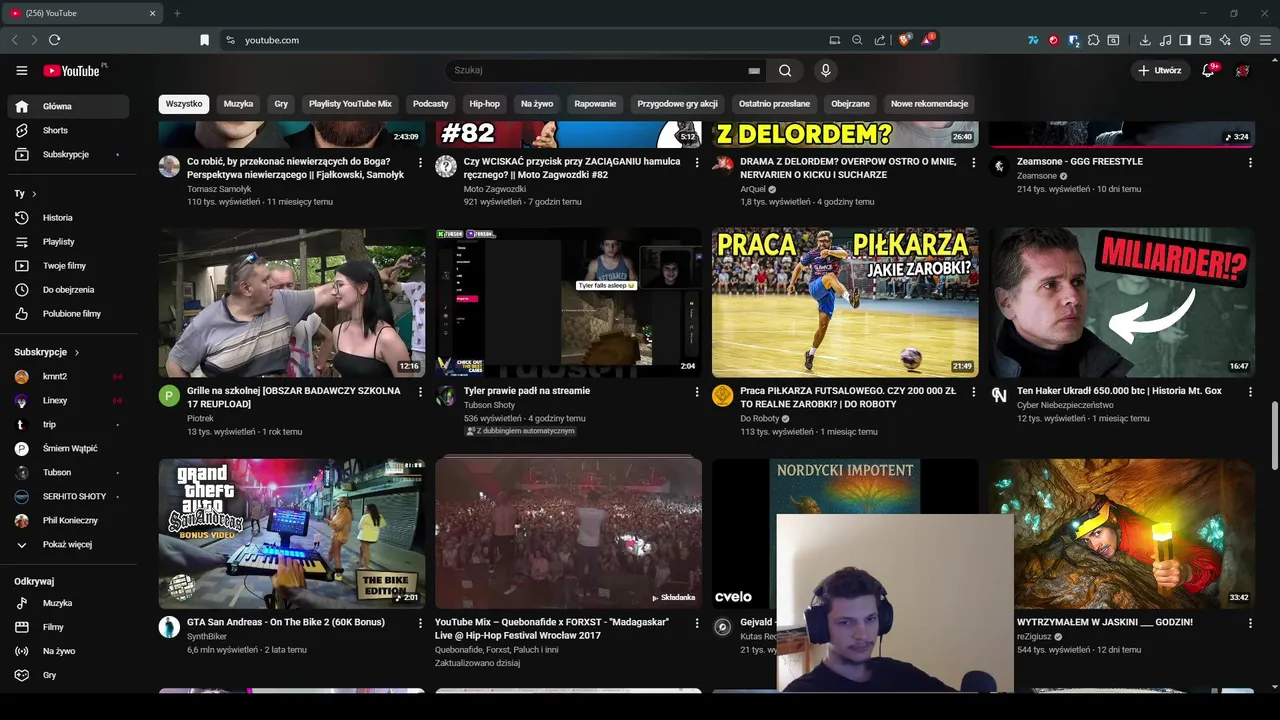Click the search magnifier button

click(x=785, y=71)
